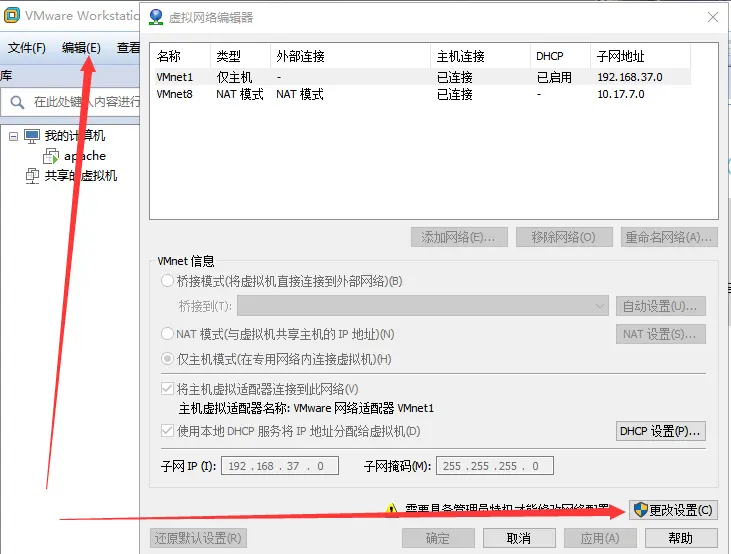Click the 确定 button
This screenshot has height=554, width=731.
(x=438, y=538)
